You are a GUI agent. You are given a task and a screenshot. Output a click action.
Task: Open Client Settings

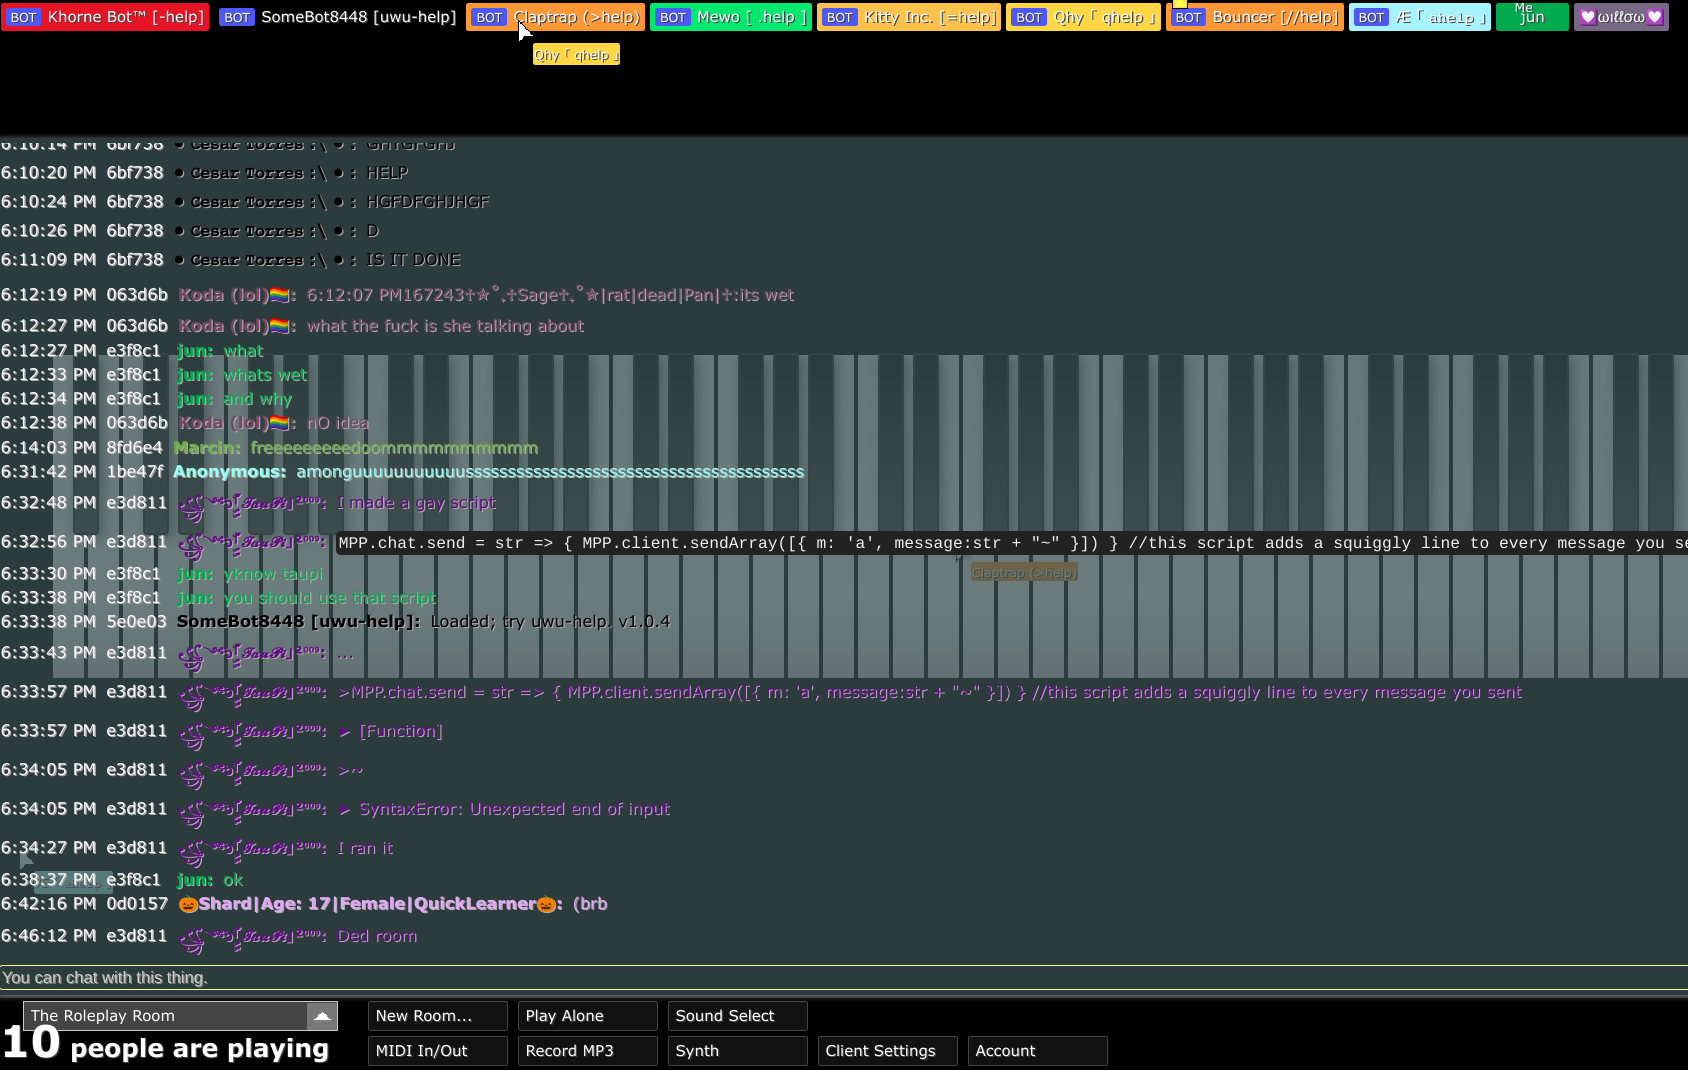[887, 1051]
